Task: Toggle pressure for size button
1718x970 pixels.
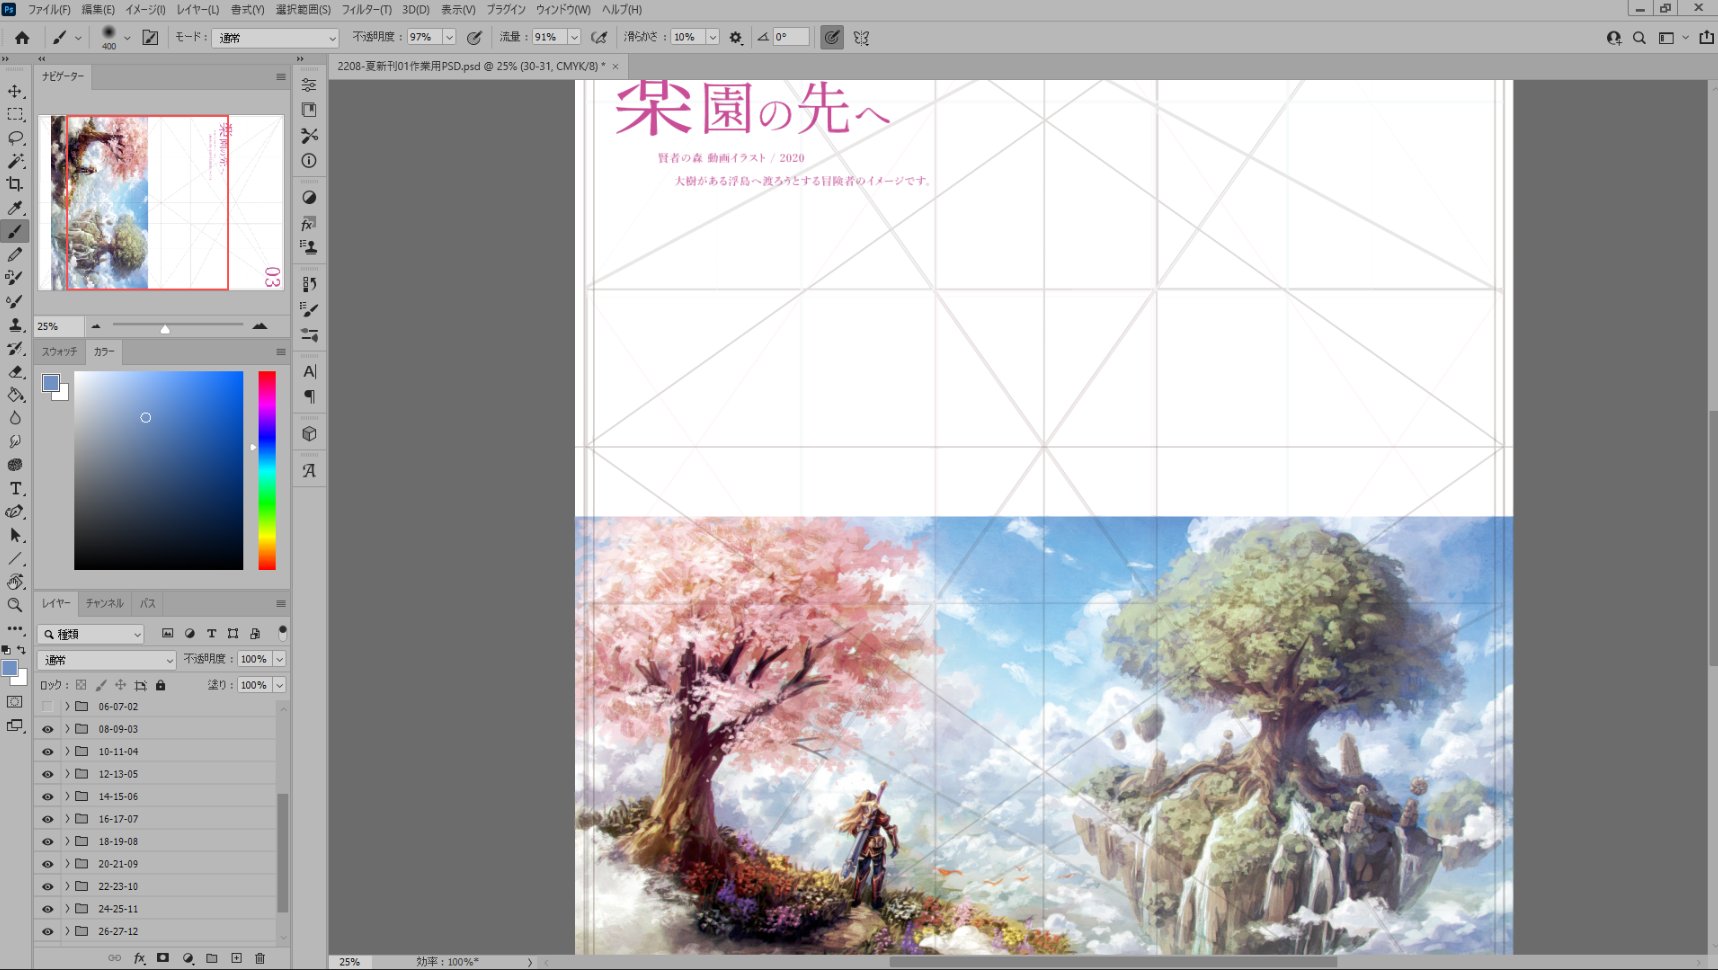Action: tap(831, 38)
